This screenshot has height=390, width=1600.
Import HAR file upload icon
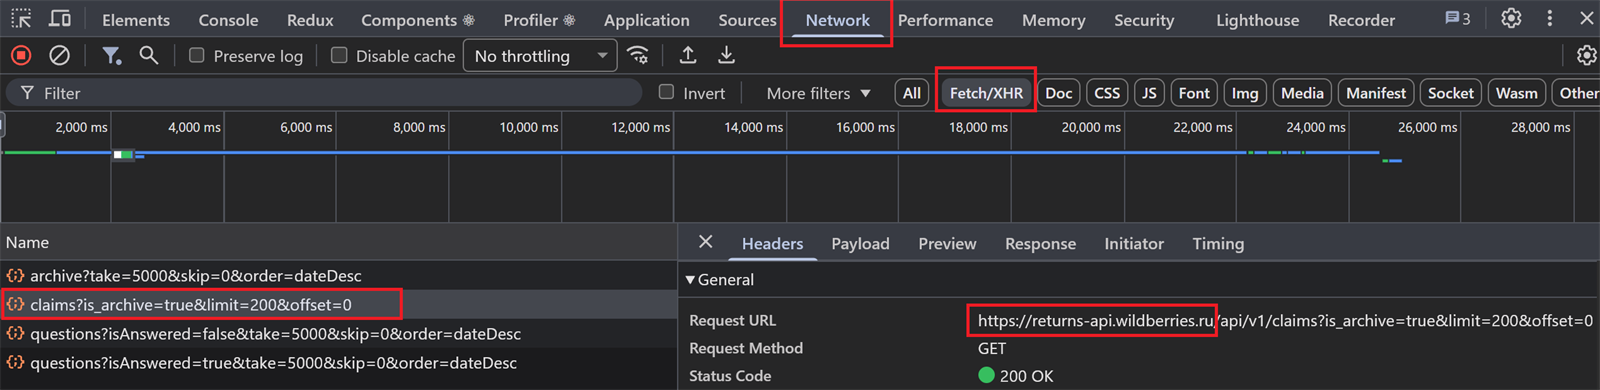[688, 56]
